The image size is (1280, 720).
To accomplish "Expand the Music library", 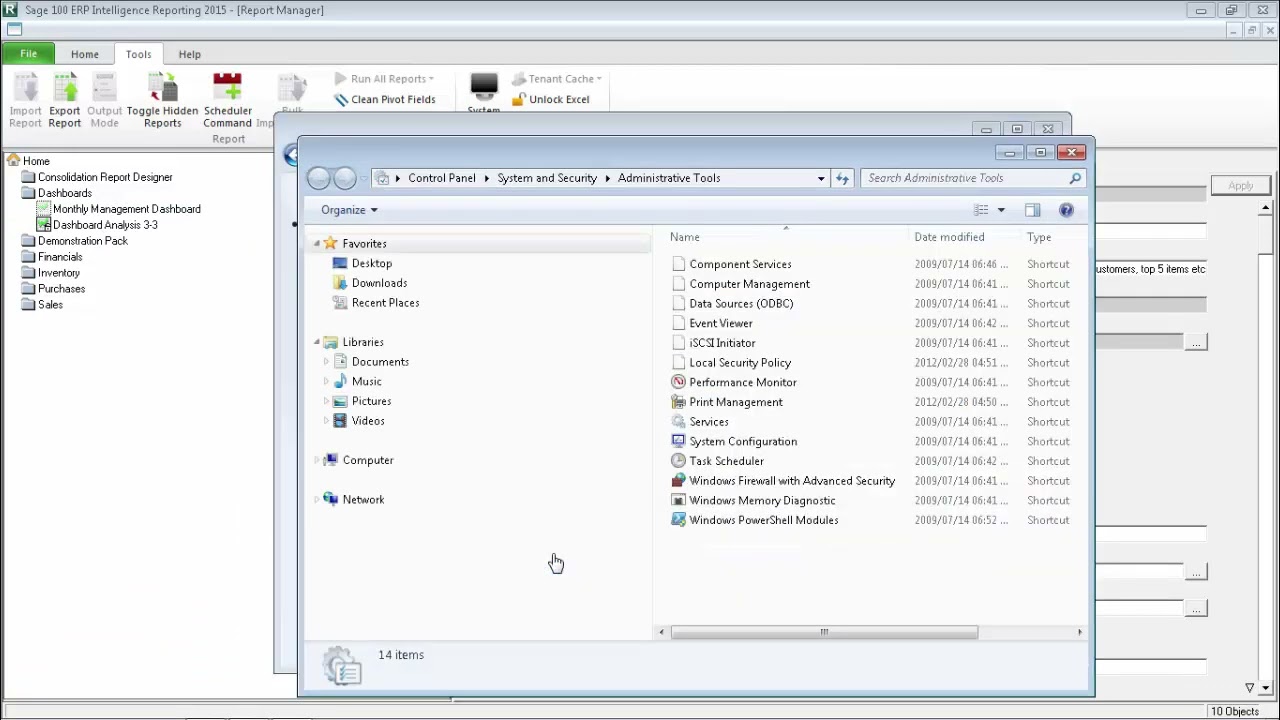I will pyautogui.click(x=326, y=382).
